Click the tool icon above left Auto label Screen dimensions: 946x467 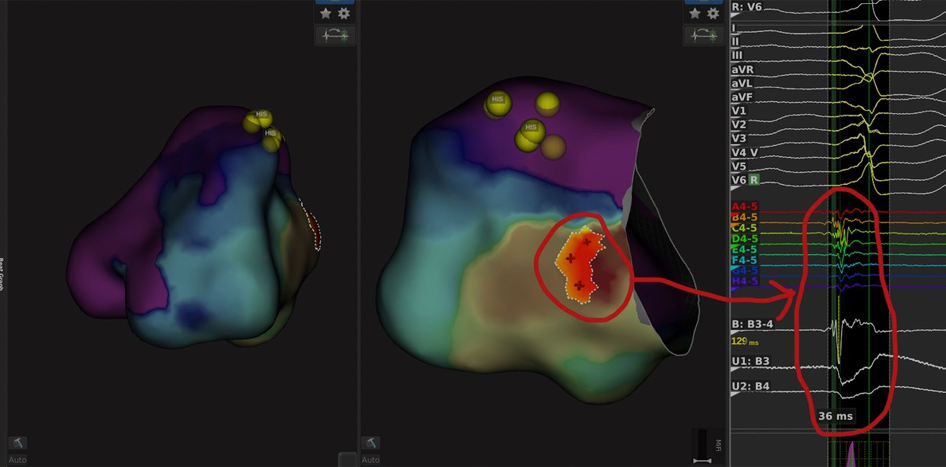click(x=17, y=442)
